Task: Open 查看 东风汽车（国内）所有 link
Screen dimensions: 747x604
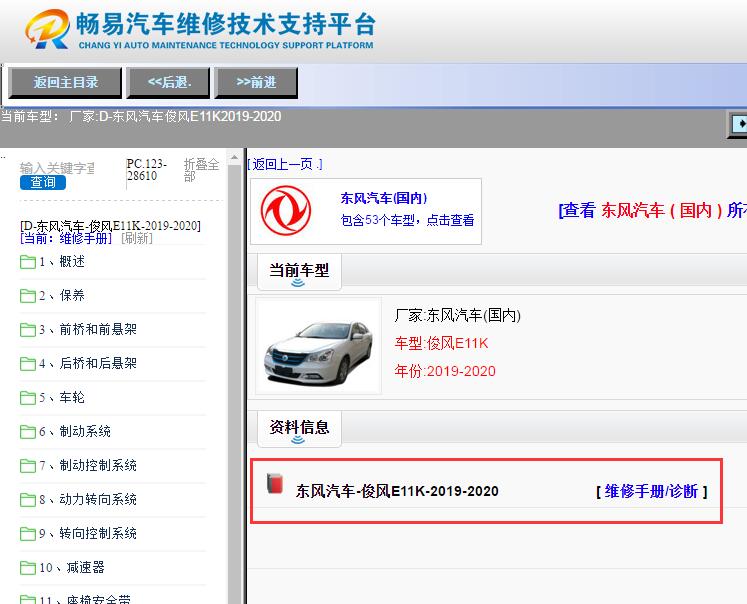Action: (652, 210)
